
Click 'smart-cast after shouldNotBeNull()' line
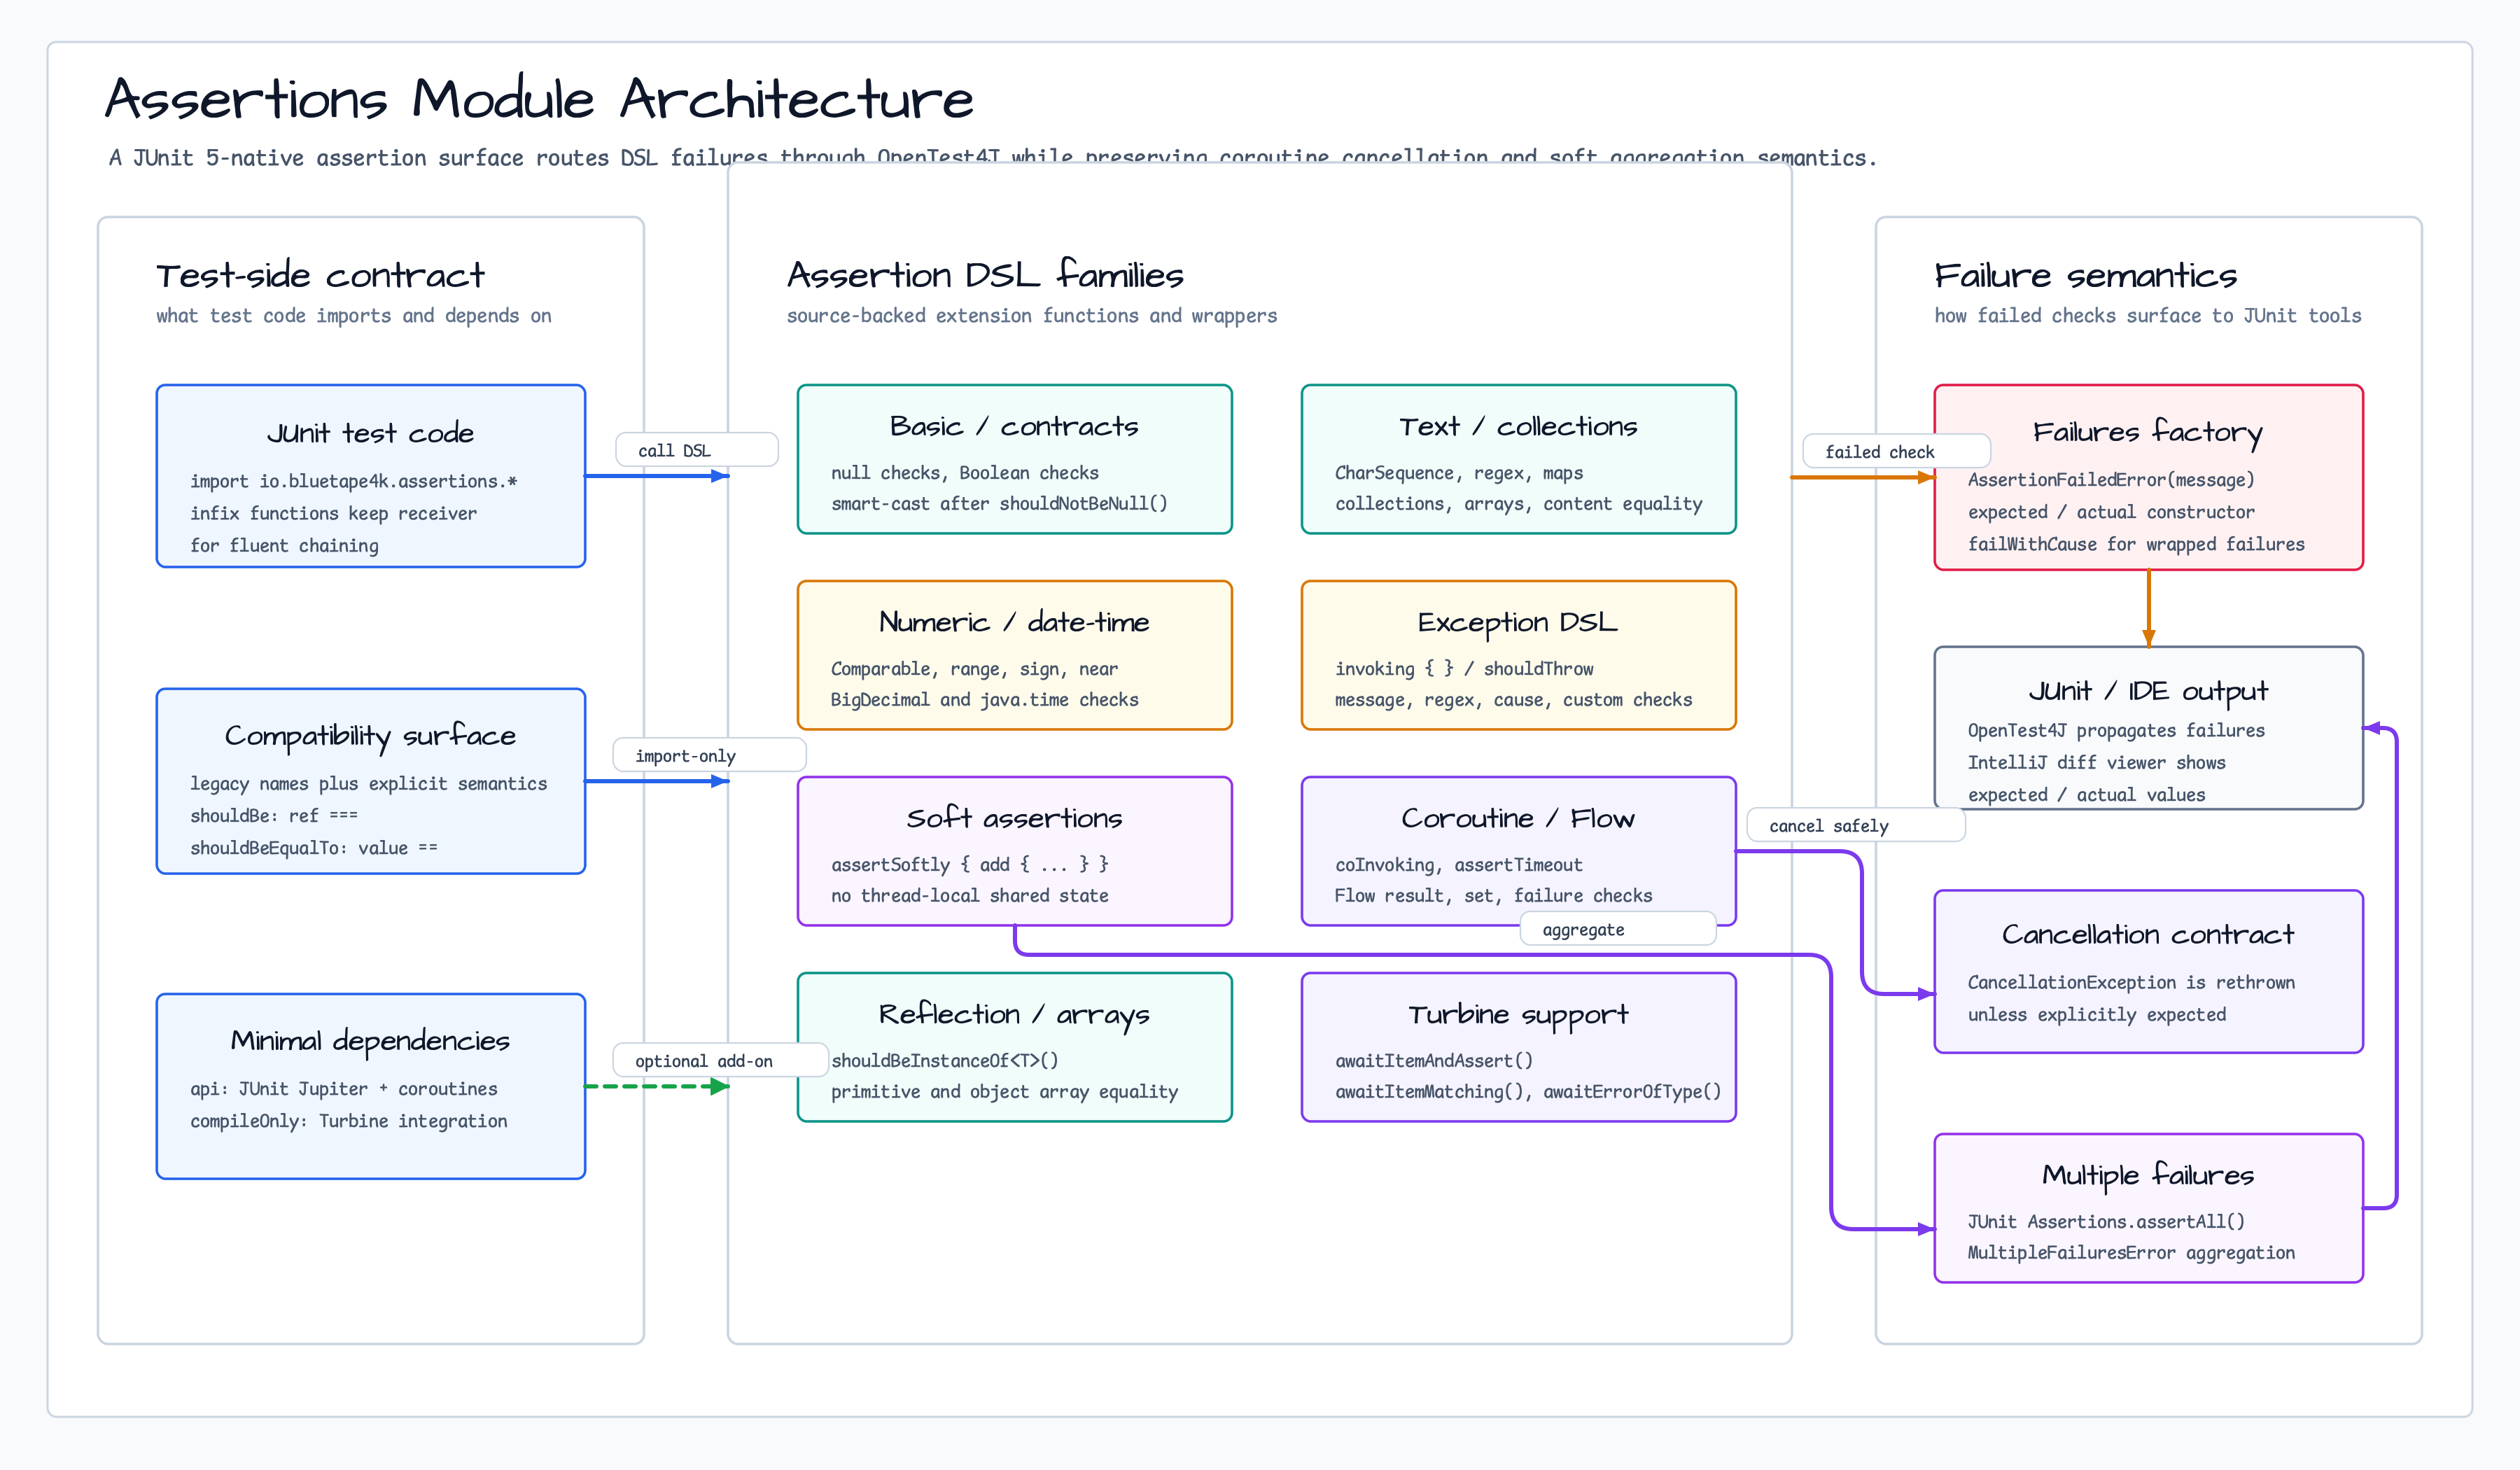(1000, 503)
